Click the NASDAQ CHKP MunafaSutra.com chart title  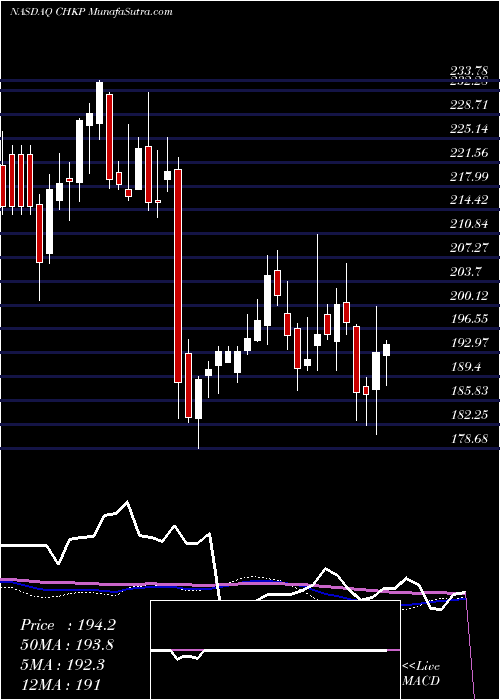[91, 12]
